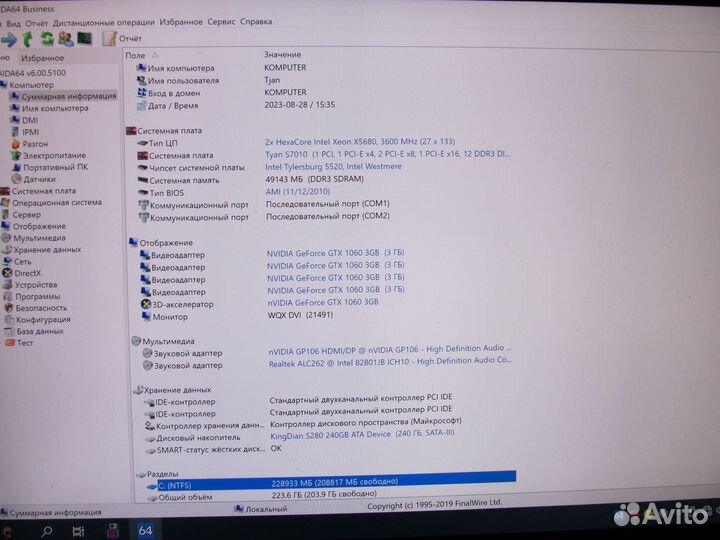
Task: Open the KingDian S280 240GB ATA Device link
Action: pos(362,434)
